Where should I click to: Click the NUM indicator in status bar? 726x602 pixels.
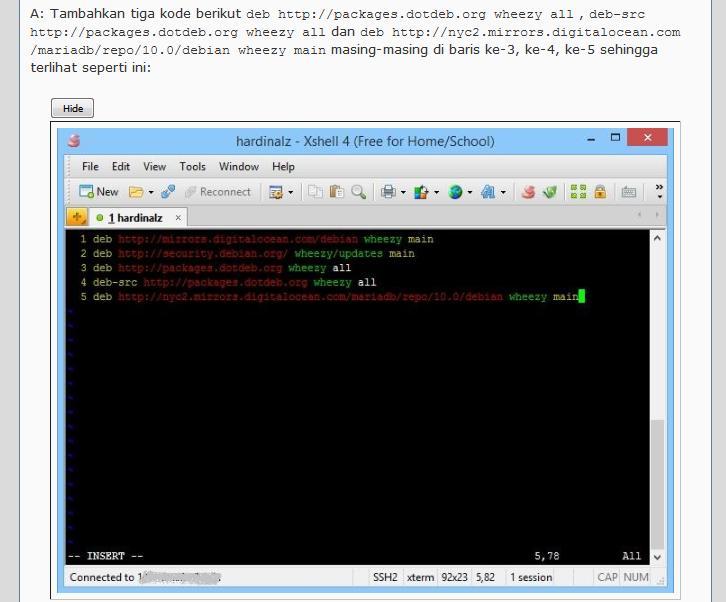coord(636,577)
